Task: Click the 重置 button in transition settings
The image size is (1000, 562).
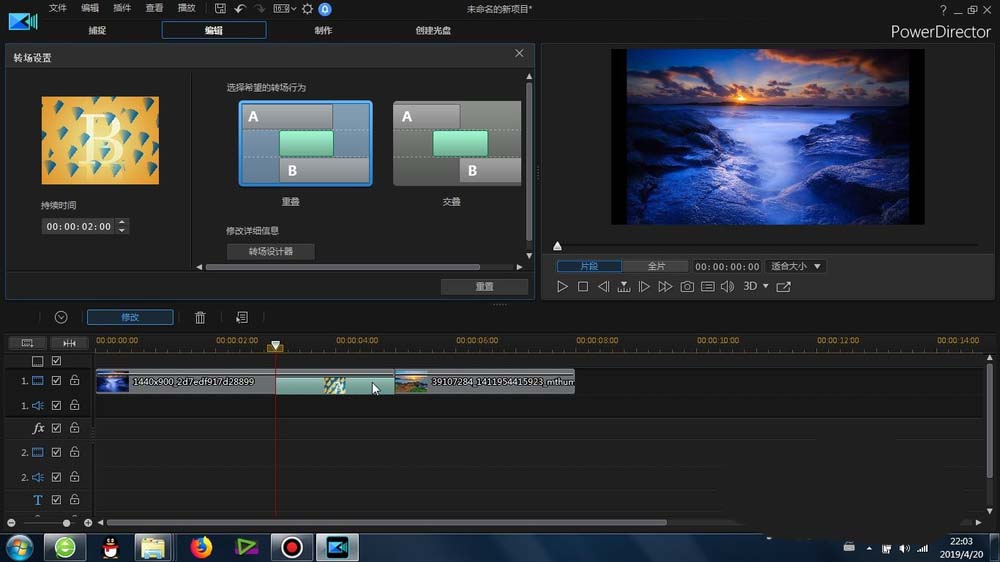Action: tap(484, 286)
